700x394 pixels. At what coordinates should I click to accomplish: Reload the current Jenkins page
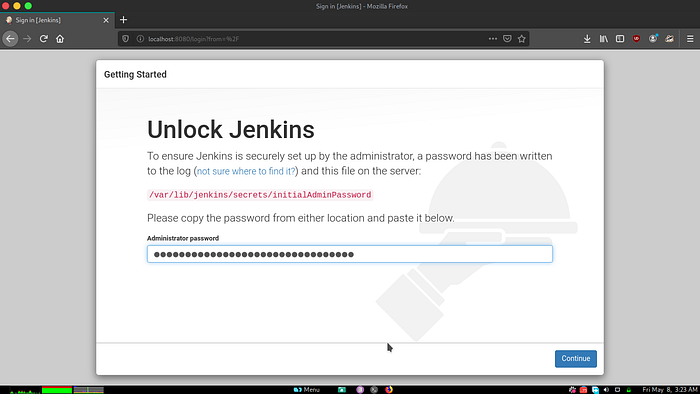point(43,39)
